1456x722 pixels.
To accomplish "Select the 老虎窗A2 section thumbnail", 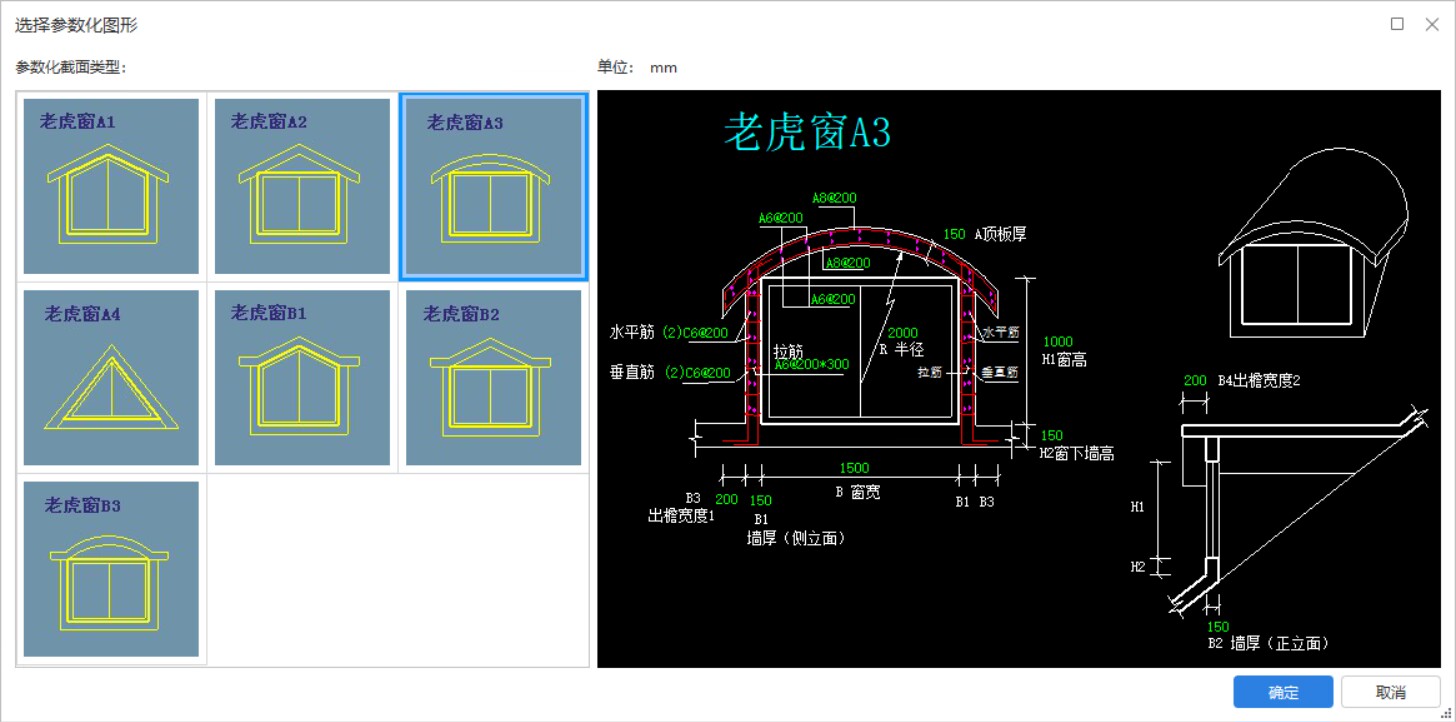I will [302, 186].
